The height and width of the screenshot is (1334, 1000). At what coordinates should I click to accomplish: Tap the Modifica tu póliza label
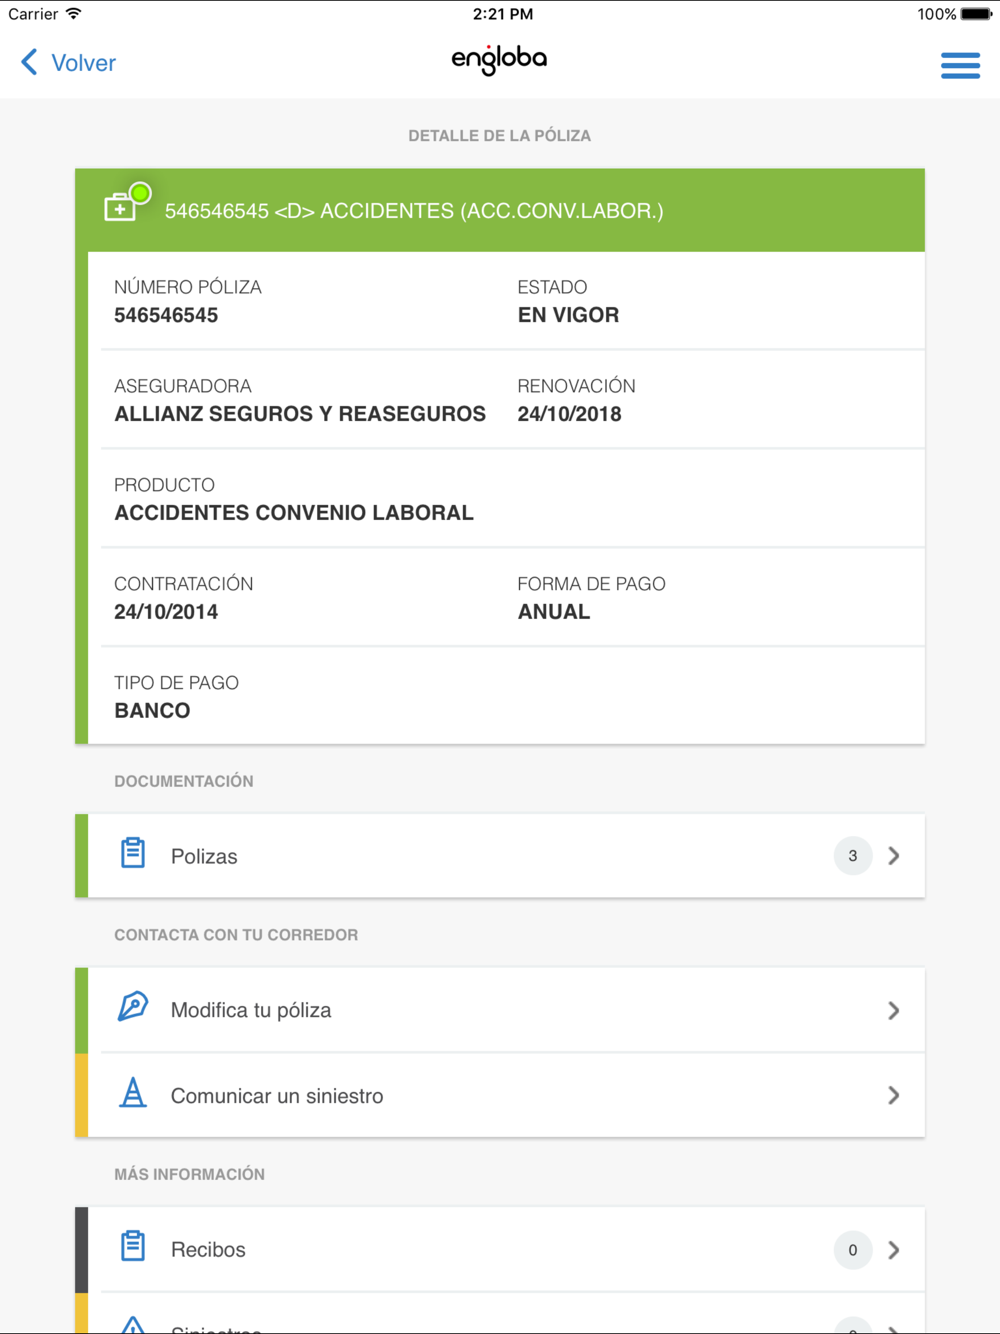(x=251, y=1010)
